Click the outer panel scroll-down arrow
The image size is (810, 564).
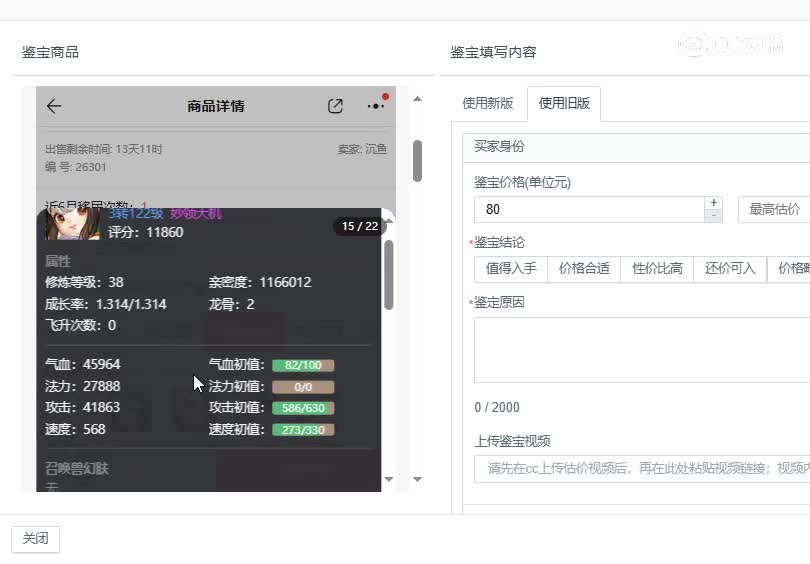417,479
